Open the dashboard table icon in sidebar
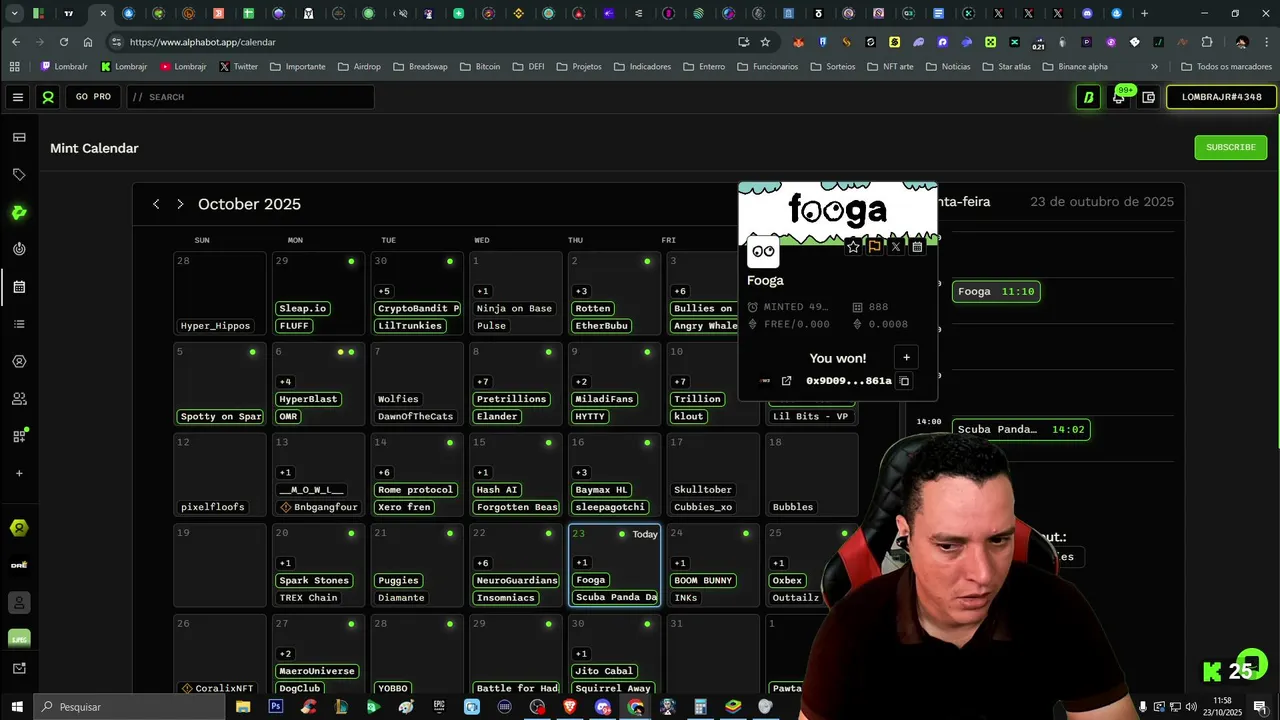This screenshot has width=1280, height=720. [19, 137]
